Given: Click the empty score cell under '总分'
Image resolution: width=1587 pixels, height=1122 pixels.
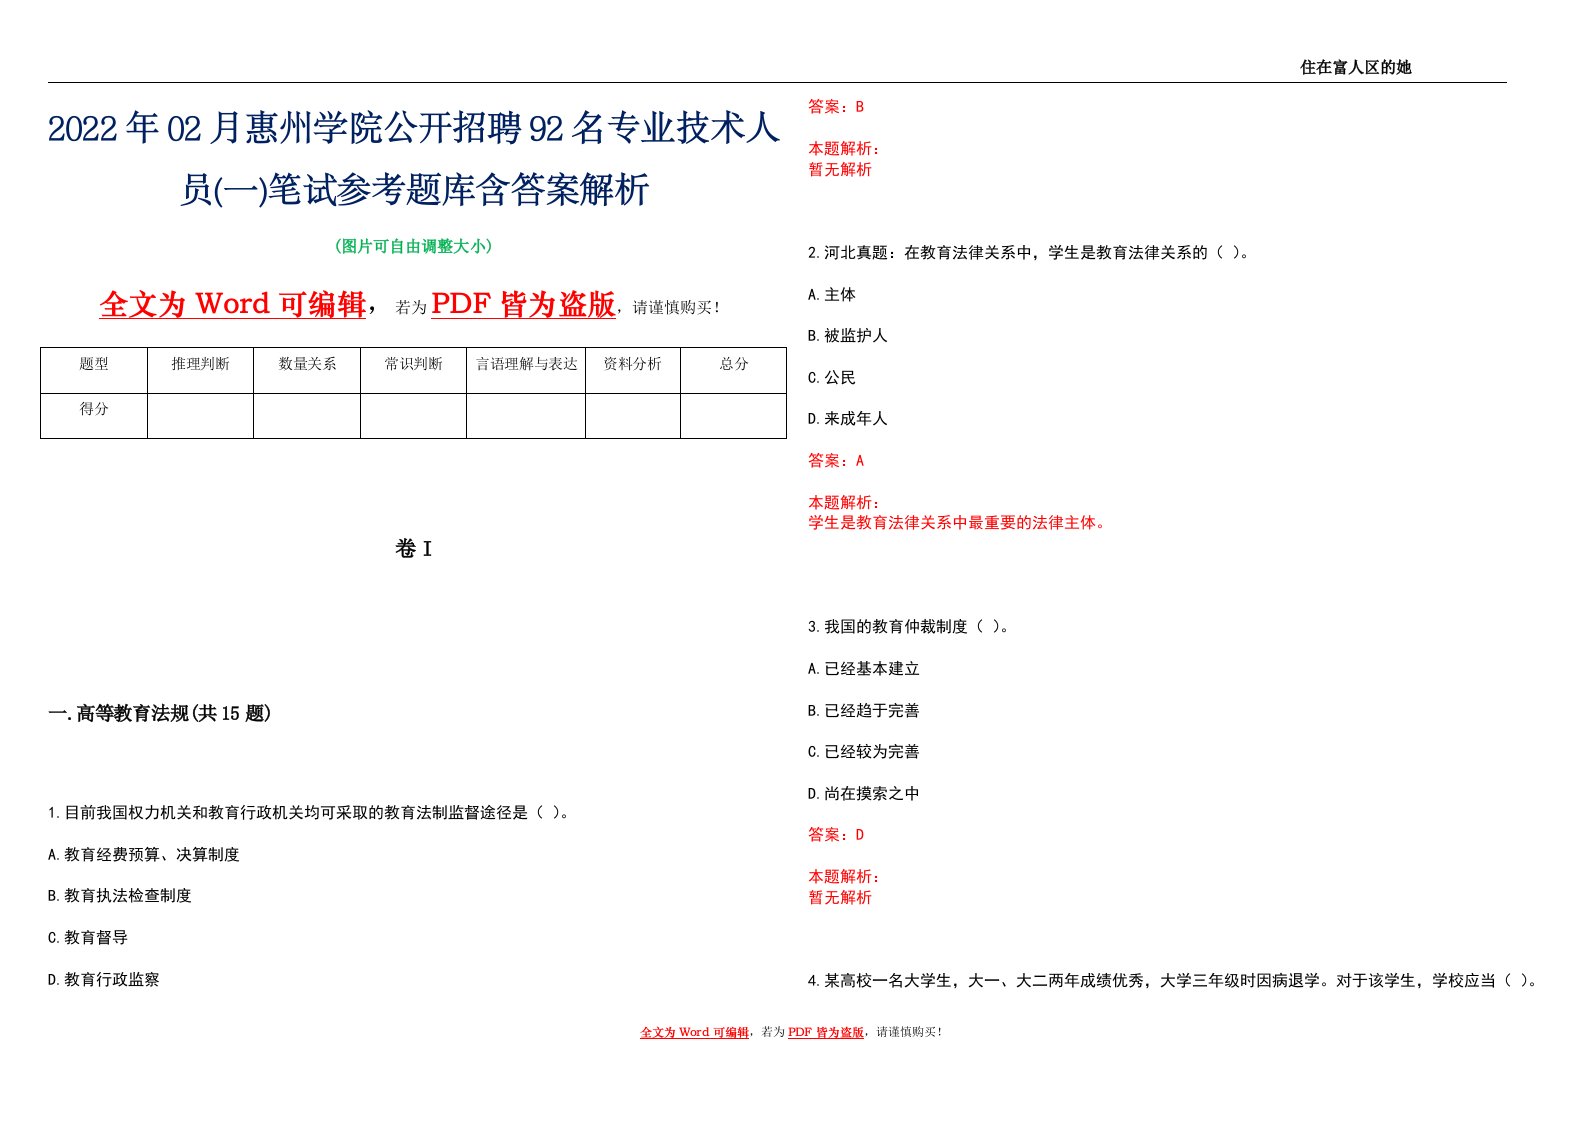Looking at the screenshot, I should coord(734,416).
